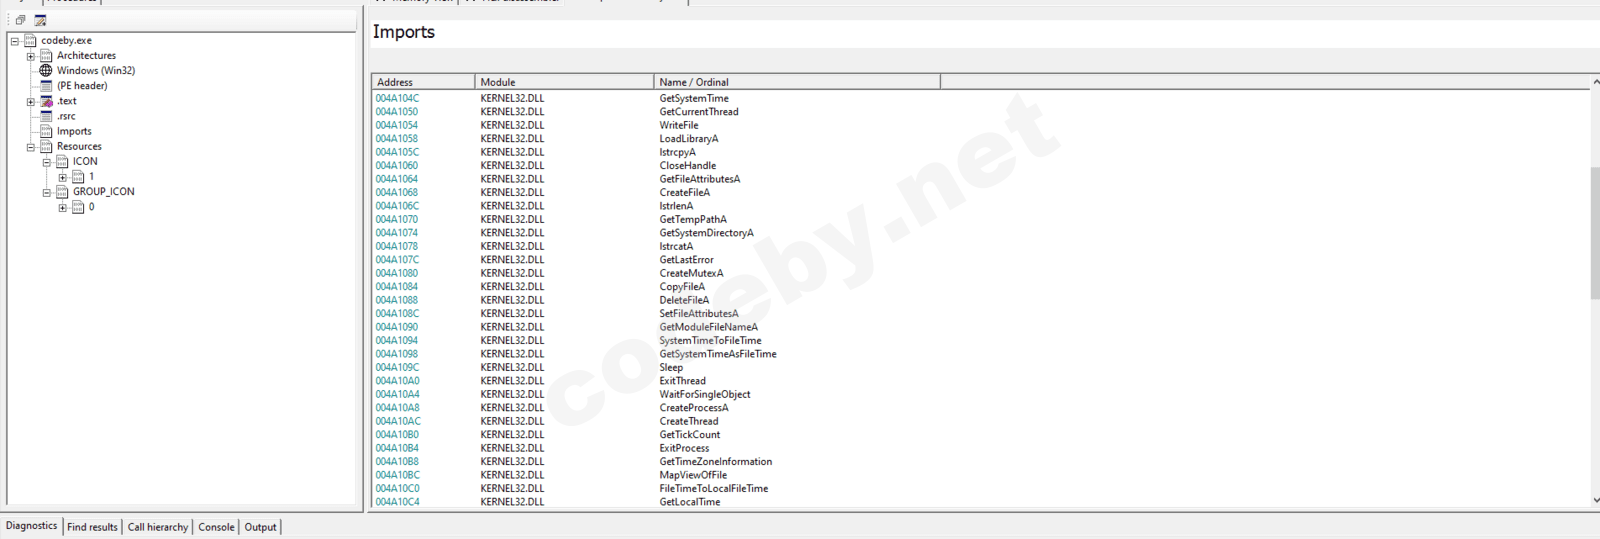The image size is (1600, 539).
Task: Click the edit/properties toolbar icon
Action: click(x=40, y=20)
